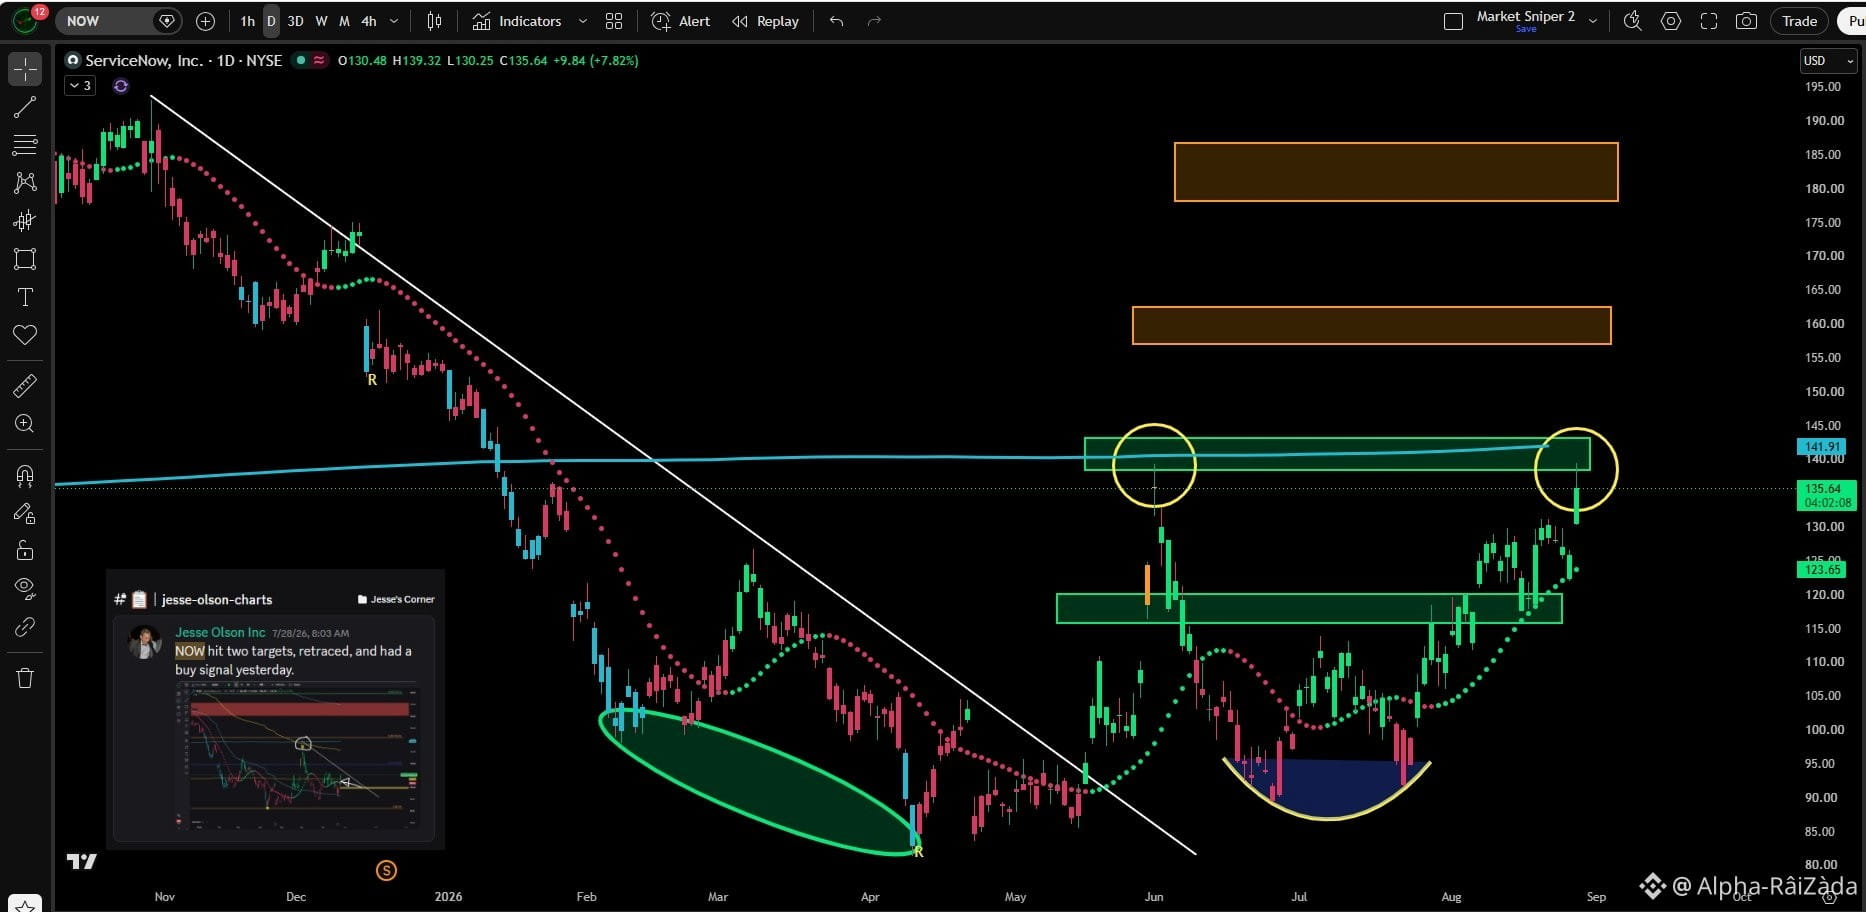The image size is (1866, 912).
Task: Open the Gann and Fibonacci tools
Action: 25,145
